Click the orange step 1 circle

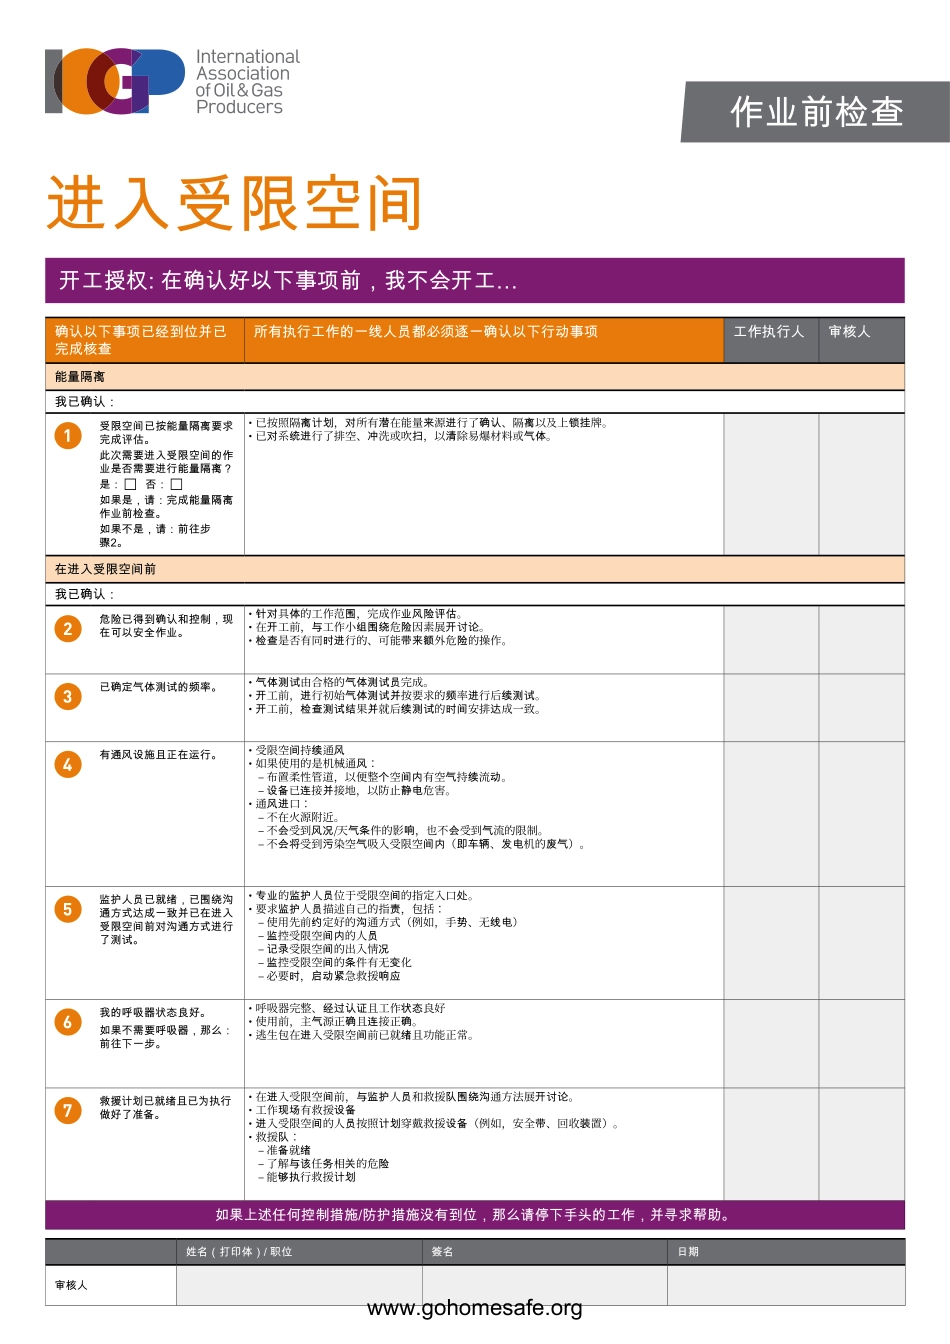tap(68, 436)
